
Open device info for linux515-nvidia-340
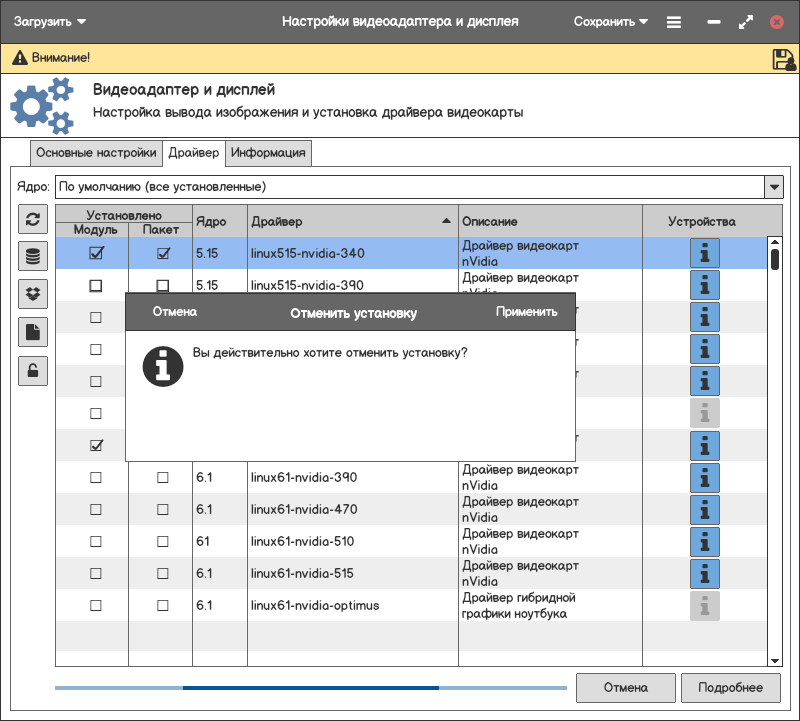pyautogui.click(x=705, y=254)
